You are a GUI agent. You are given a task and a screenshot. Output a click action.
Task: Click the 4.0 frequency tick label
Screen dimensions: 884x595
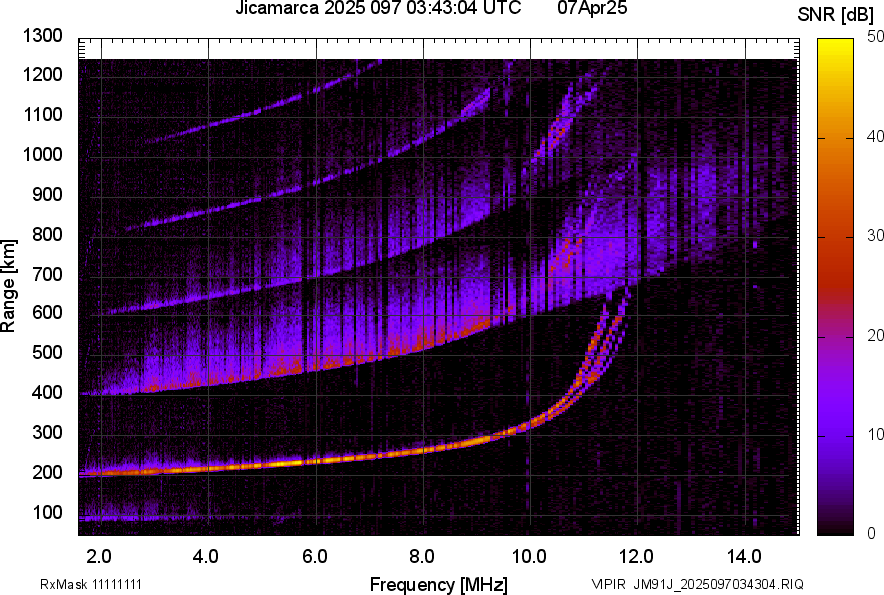206,557
